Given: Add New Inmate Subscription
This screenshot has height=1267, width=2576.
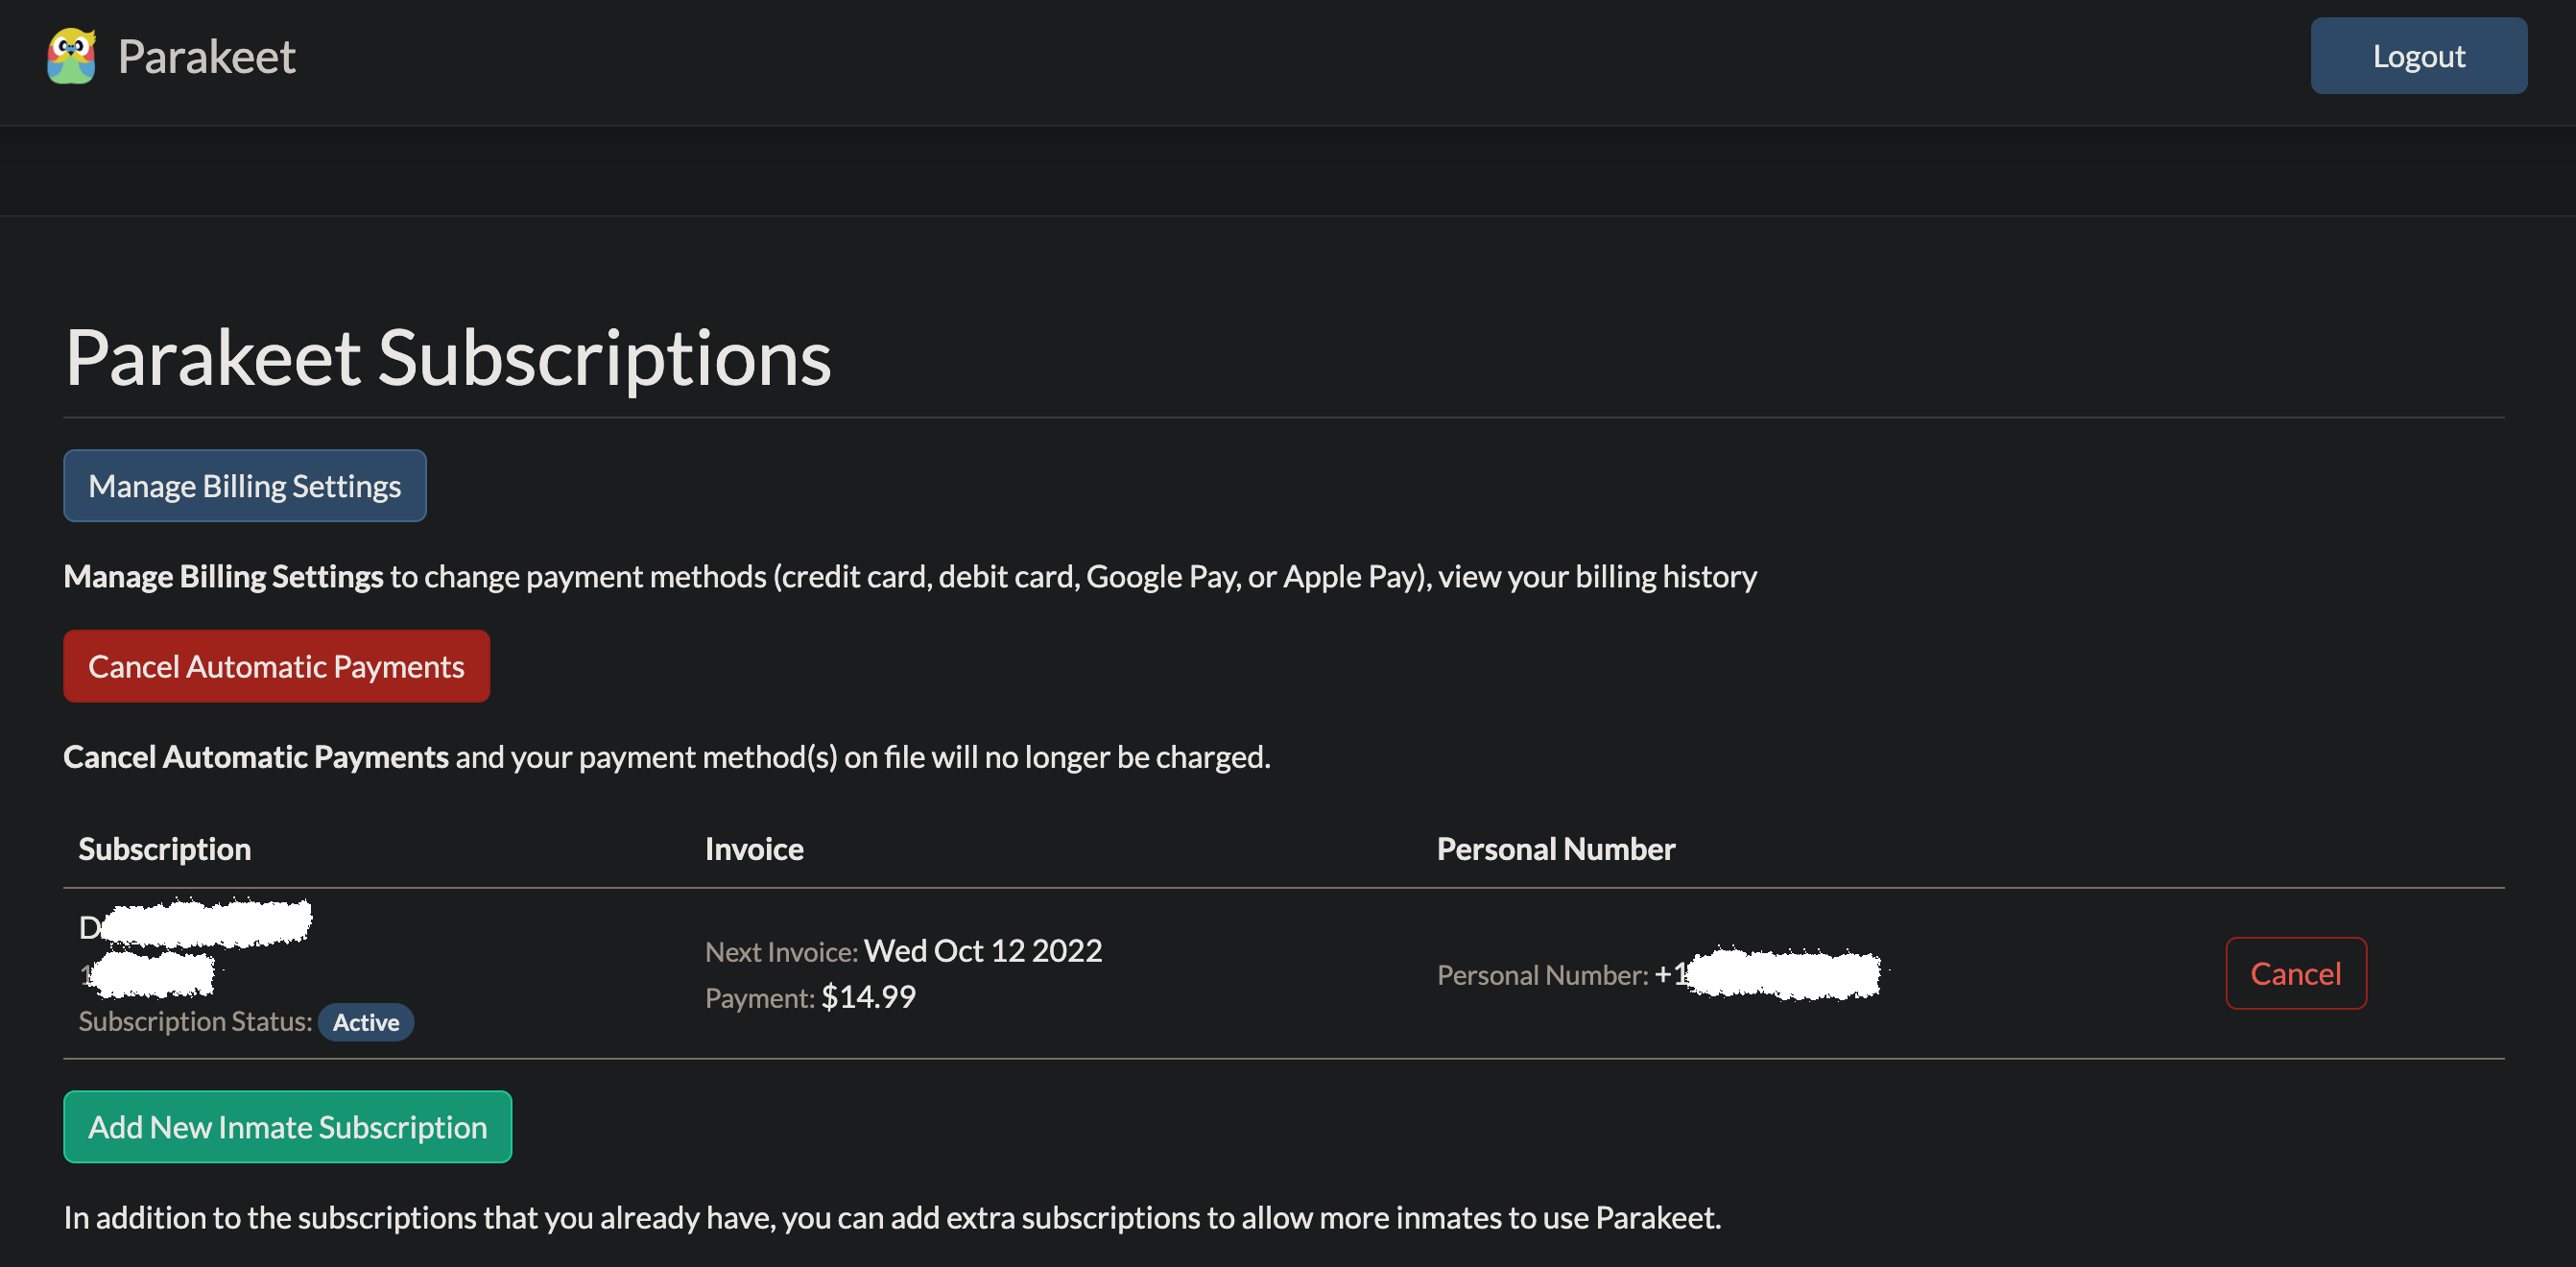Looking at the screenshot, I should tap(288, 1127).
